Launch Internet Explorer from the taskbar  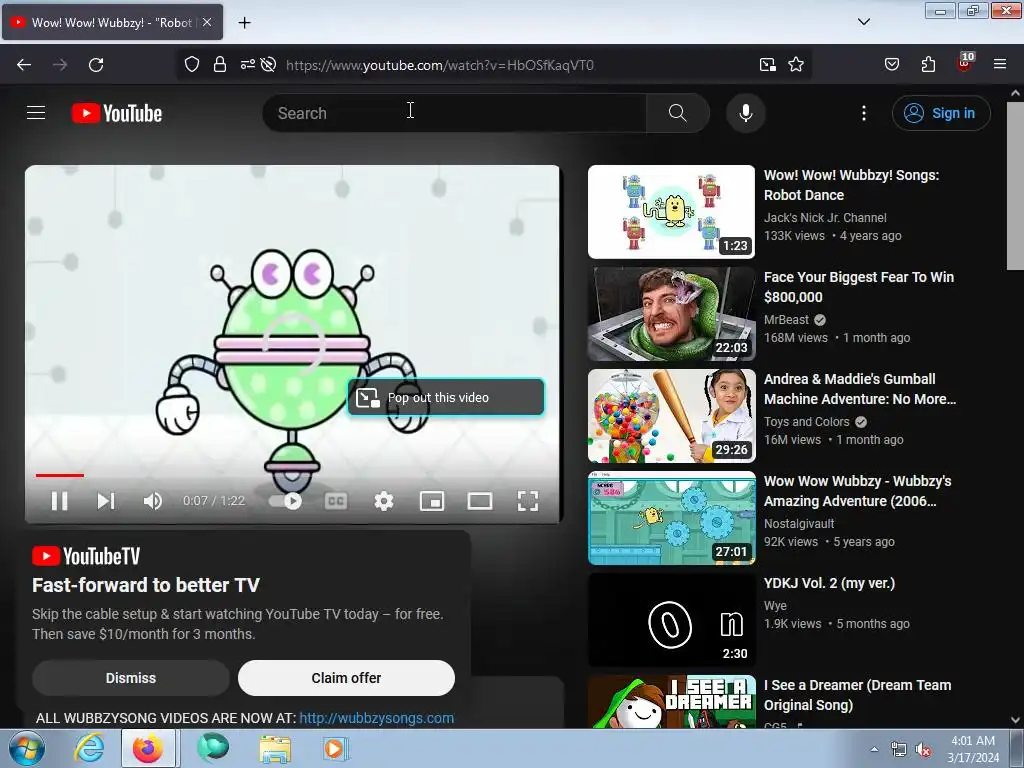click(x=89, y=748)
